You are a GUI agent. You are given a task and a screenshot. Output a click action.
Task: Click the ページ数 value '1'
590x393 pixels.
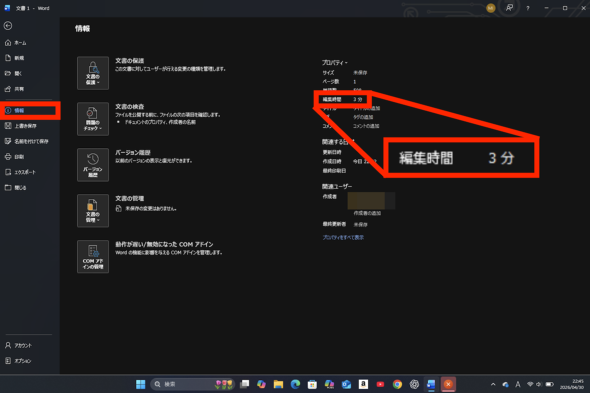[354, 82]
